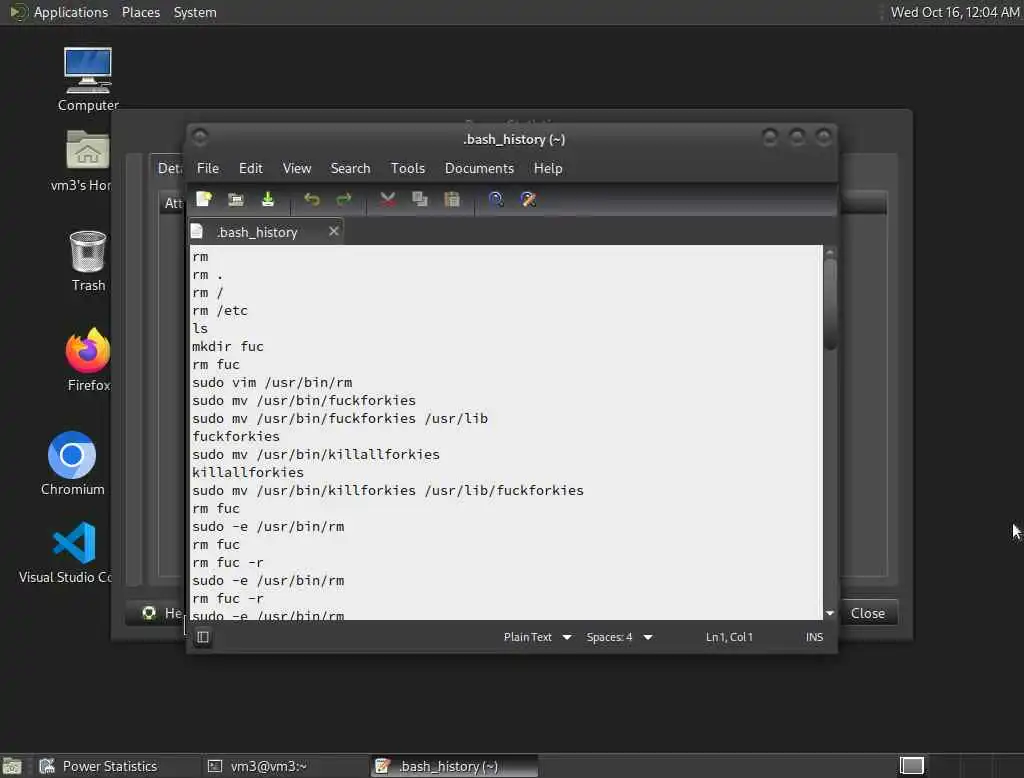Click line 'mkdir fuc' in editor

[x=228, y=346]
